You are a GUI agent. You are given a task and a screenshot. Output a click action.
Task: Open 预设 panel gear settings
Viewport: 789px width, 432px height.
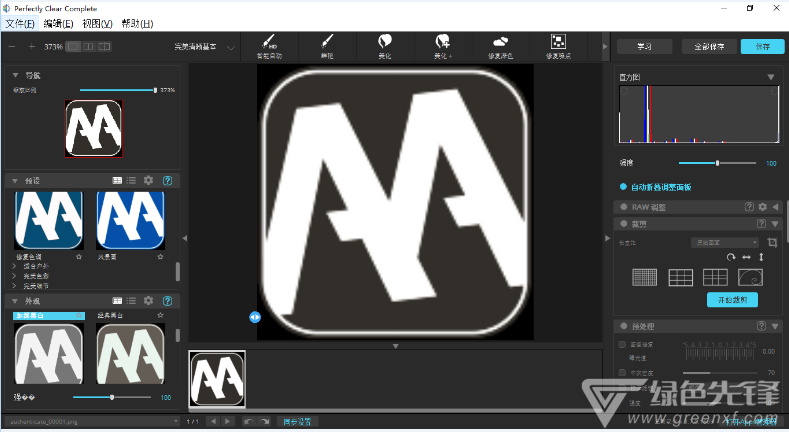[148, 180]
